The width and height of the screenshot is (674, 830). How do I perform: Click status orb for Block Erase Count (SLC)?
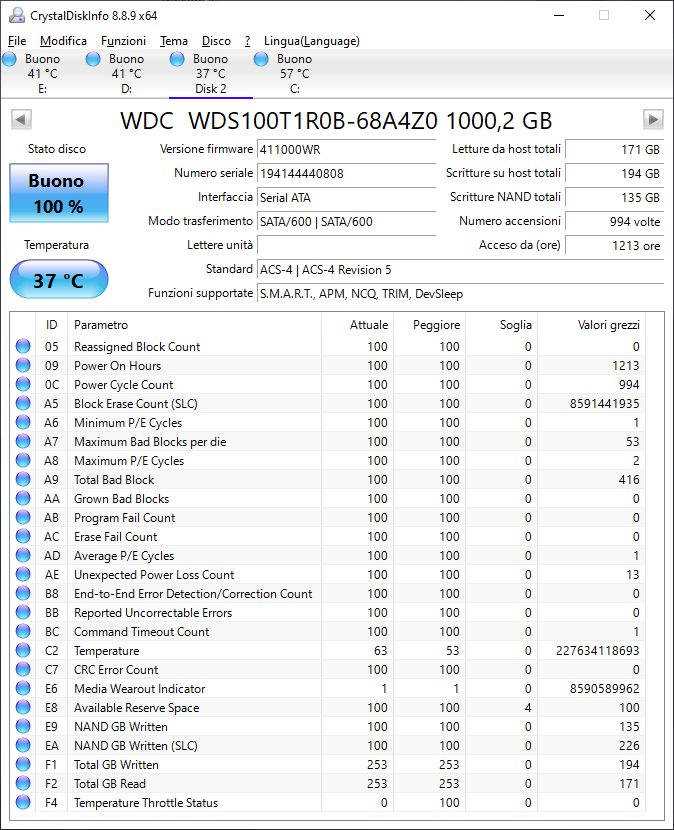click(23, 403)
